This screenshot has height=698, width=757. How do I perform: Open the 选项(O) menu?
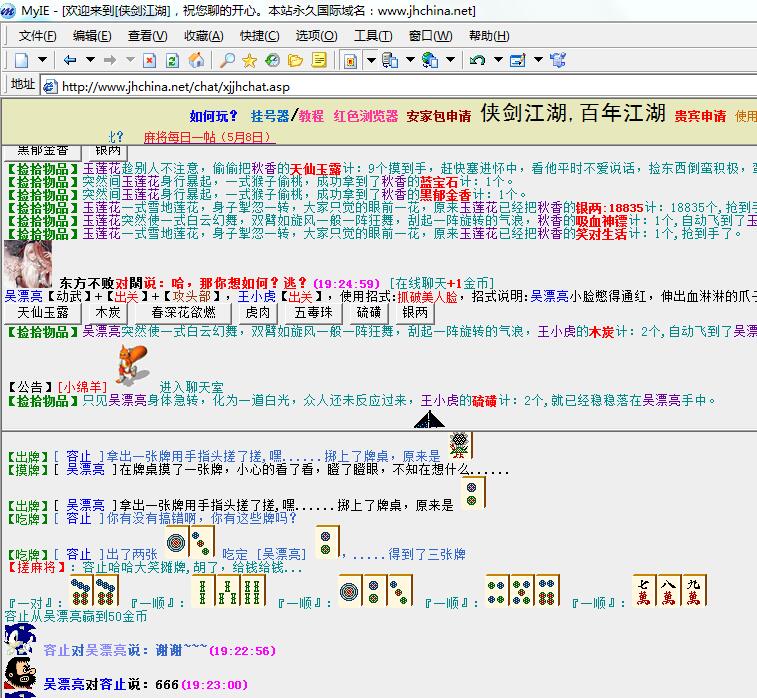coord(316,36)
